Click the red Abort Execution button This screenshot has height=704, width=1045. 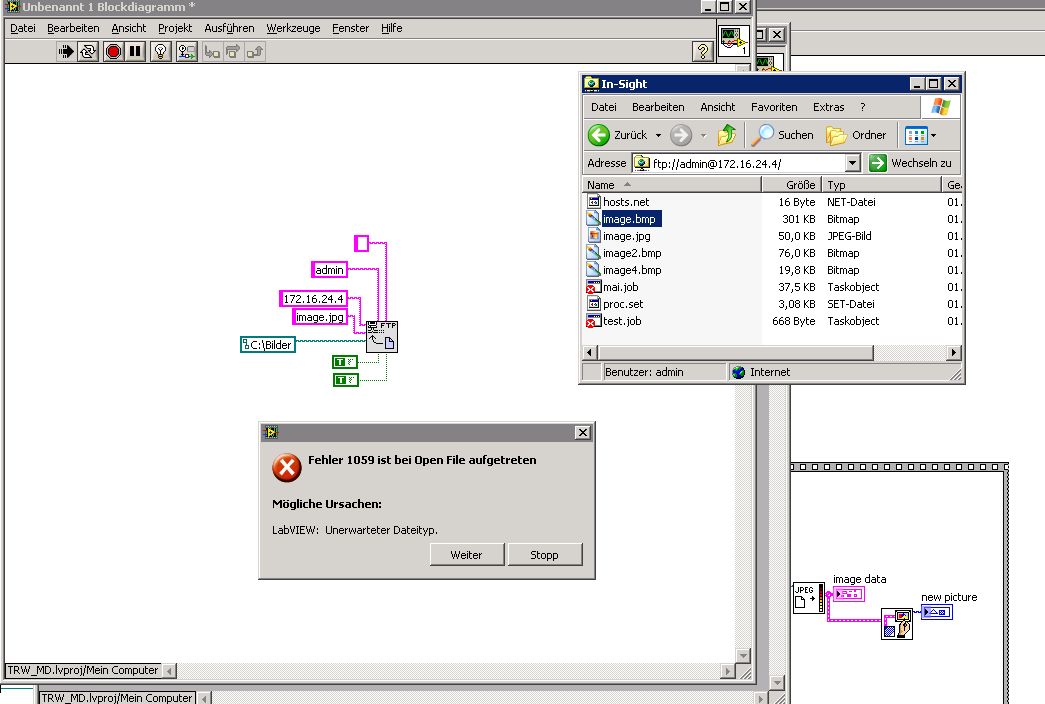pos(113,51)
